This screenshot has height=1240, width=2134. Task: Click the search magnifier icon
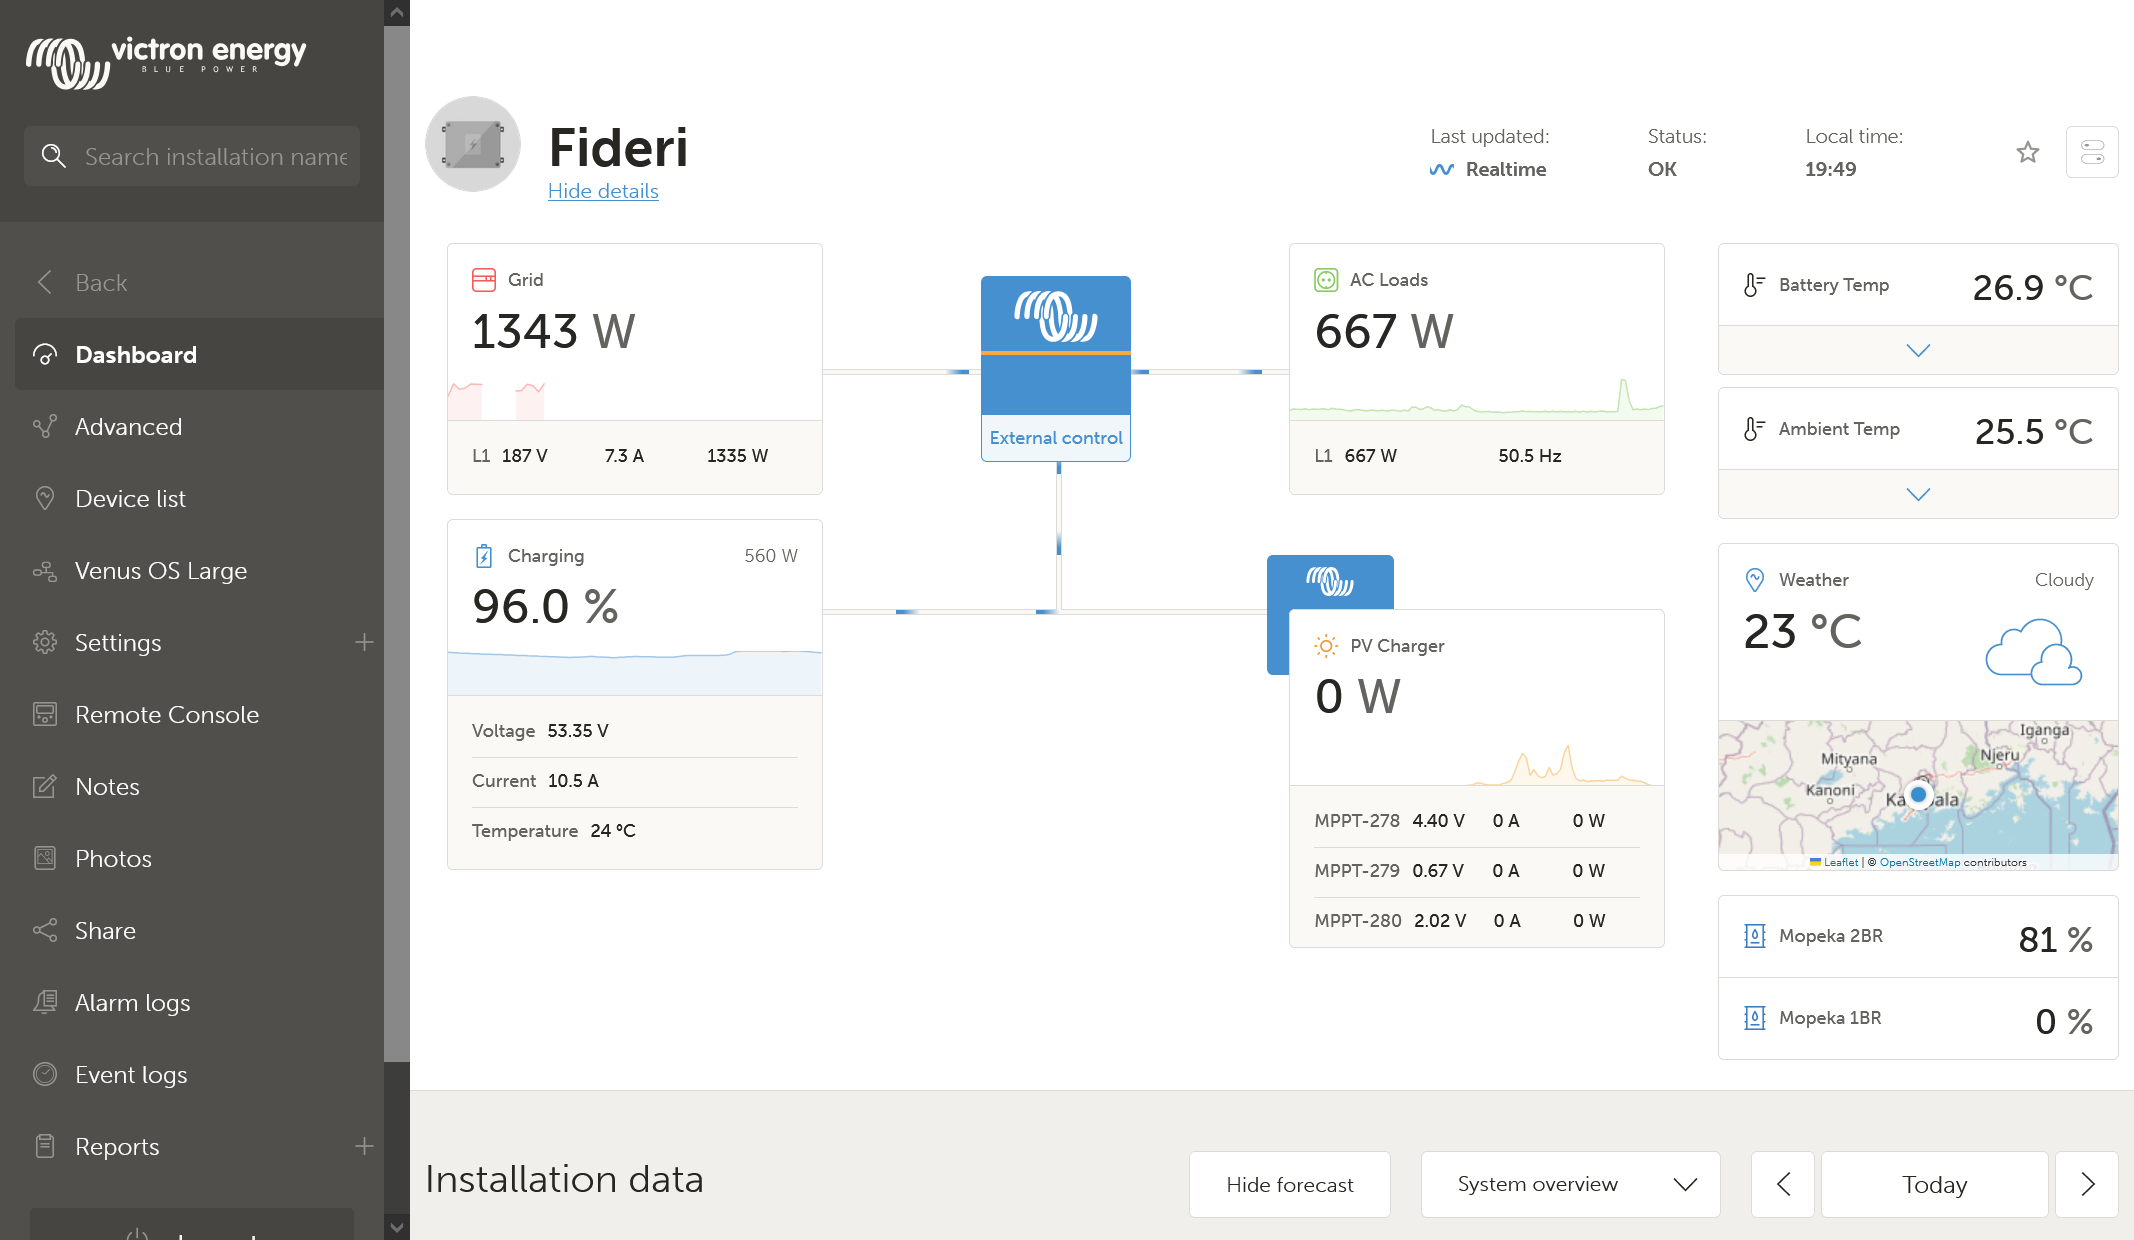[x=54, y=156]
